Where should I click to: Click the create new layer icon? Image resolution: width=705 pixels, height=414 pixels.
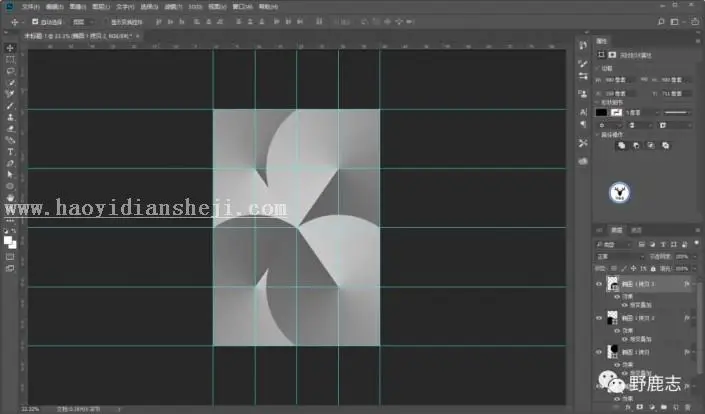(676, 407)
